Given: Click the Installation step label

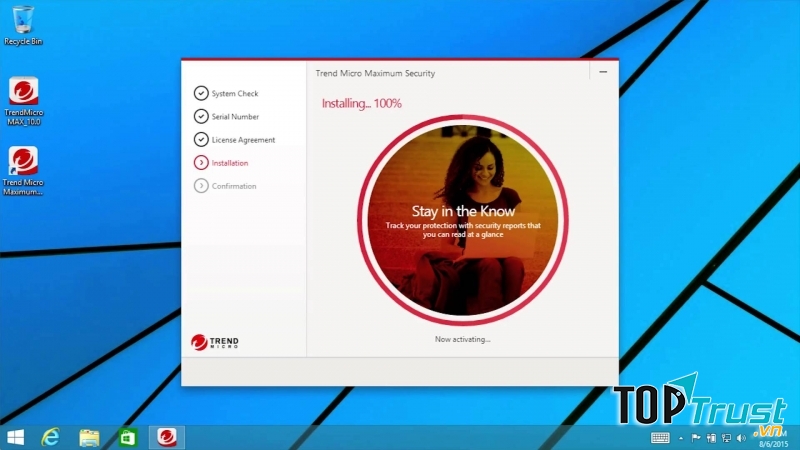Looking at the screenshot, I should tap(230, 163).
